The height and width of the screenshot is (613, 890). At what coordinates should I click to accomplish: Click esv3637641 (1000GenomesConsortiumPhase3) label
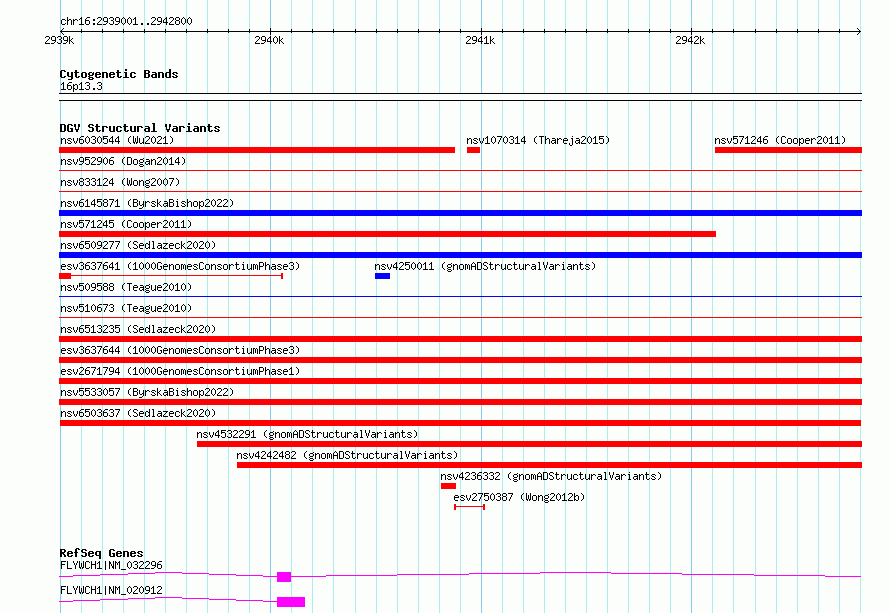(180, 266)
